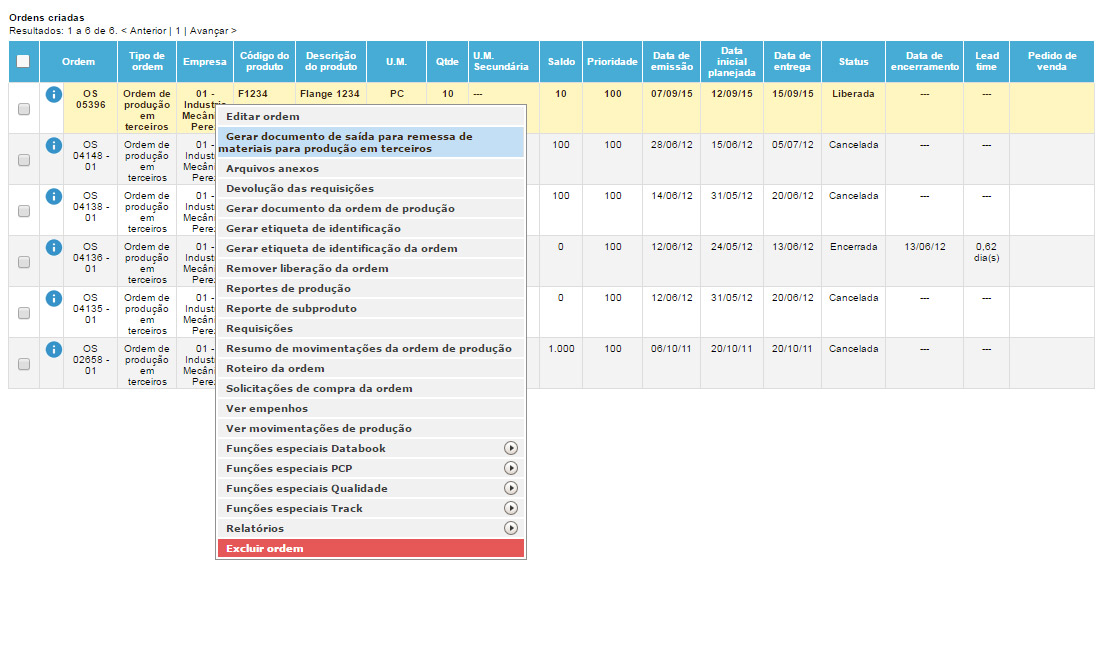This screenshot has width=1106, height=672.
Task: Open info icon for order OS 02658 - 01
Action: click(54, 349)
